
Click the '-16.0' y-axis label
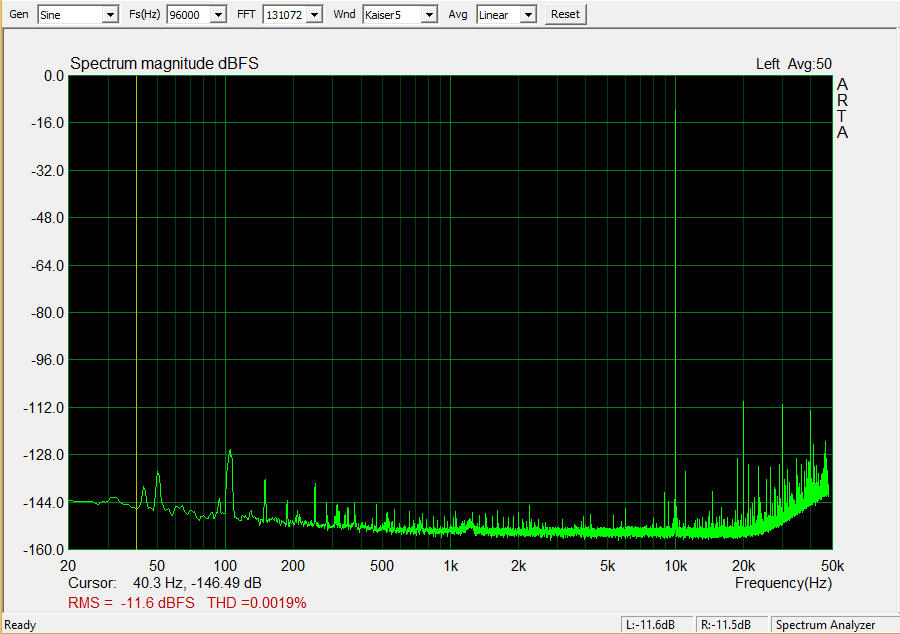tap(48, 123)
